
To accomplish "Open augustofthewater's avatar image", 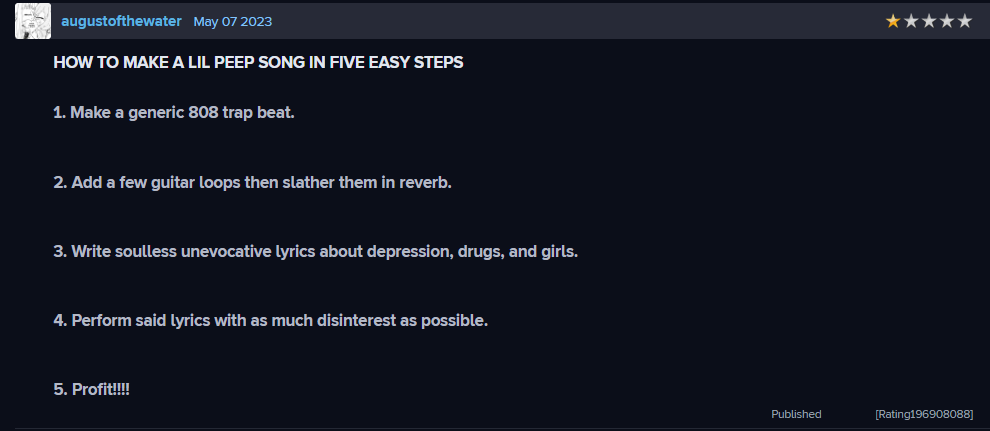I will point(33,21).
